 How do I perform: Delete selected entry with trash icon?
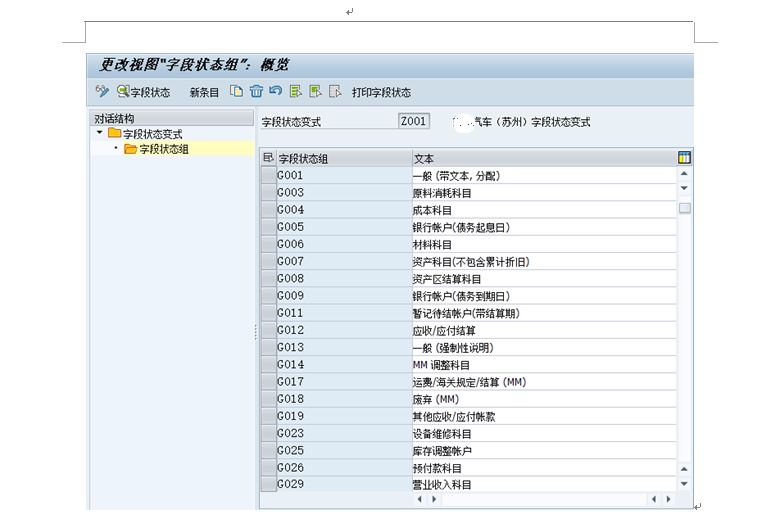coord(256,91)
